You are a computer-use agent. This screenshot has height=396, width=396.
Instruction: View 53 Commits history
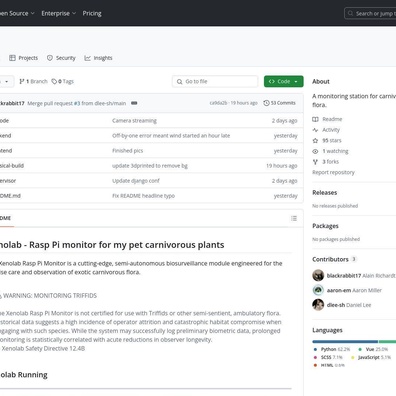point(280,103)
